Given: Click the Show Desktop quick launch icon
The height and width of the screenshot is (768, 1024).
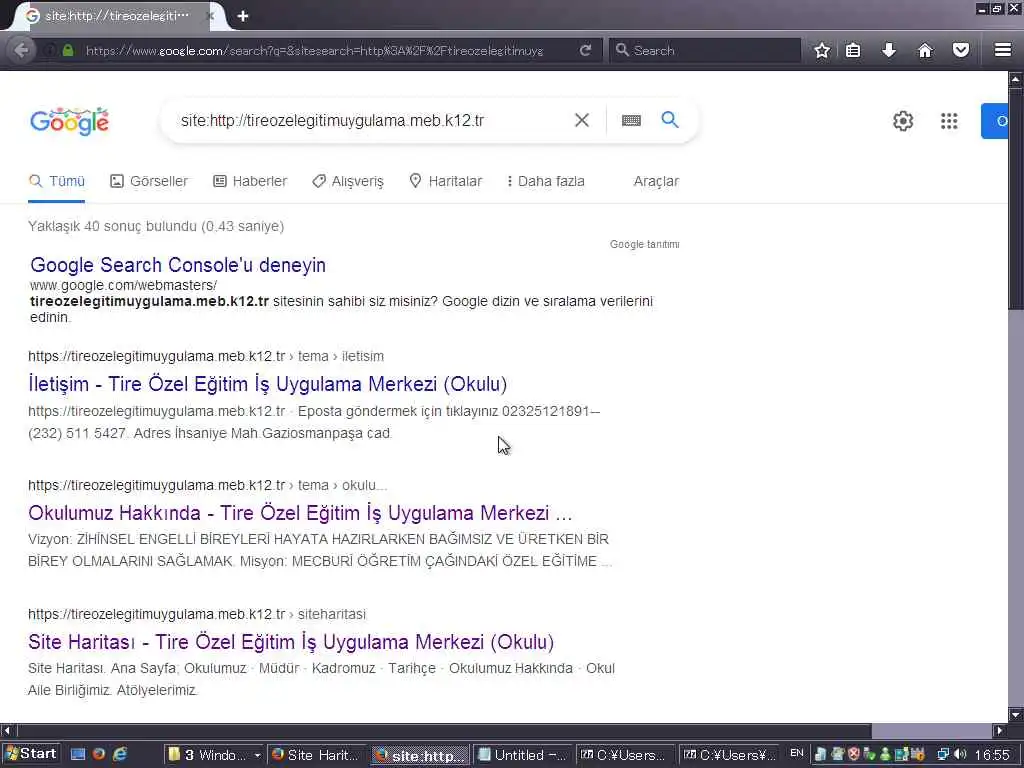Looking at the screenshot, I should pyautogui.click(x=78, y=754).
